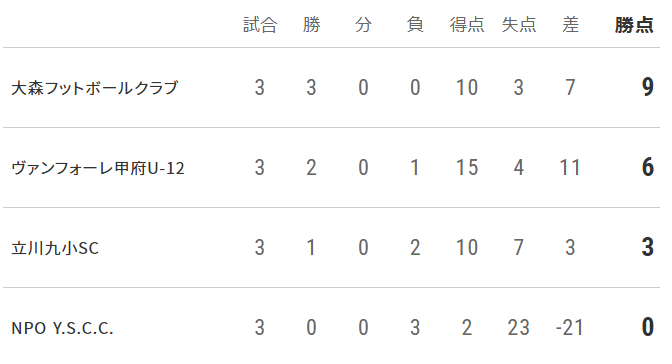Choose the NPO Y.S.C.C. team name
This screenshot has width=672, height=364.
(62, 328)
